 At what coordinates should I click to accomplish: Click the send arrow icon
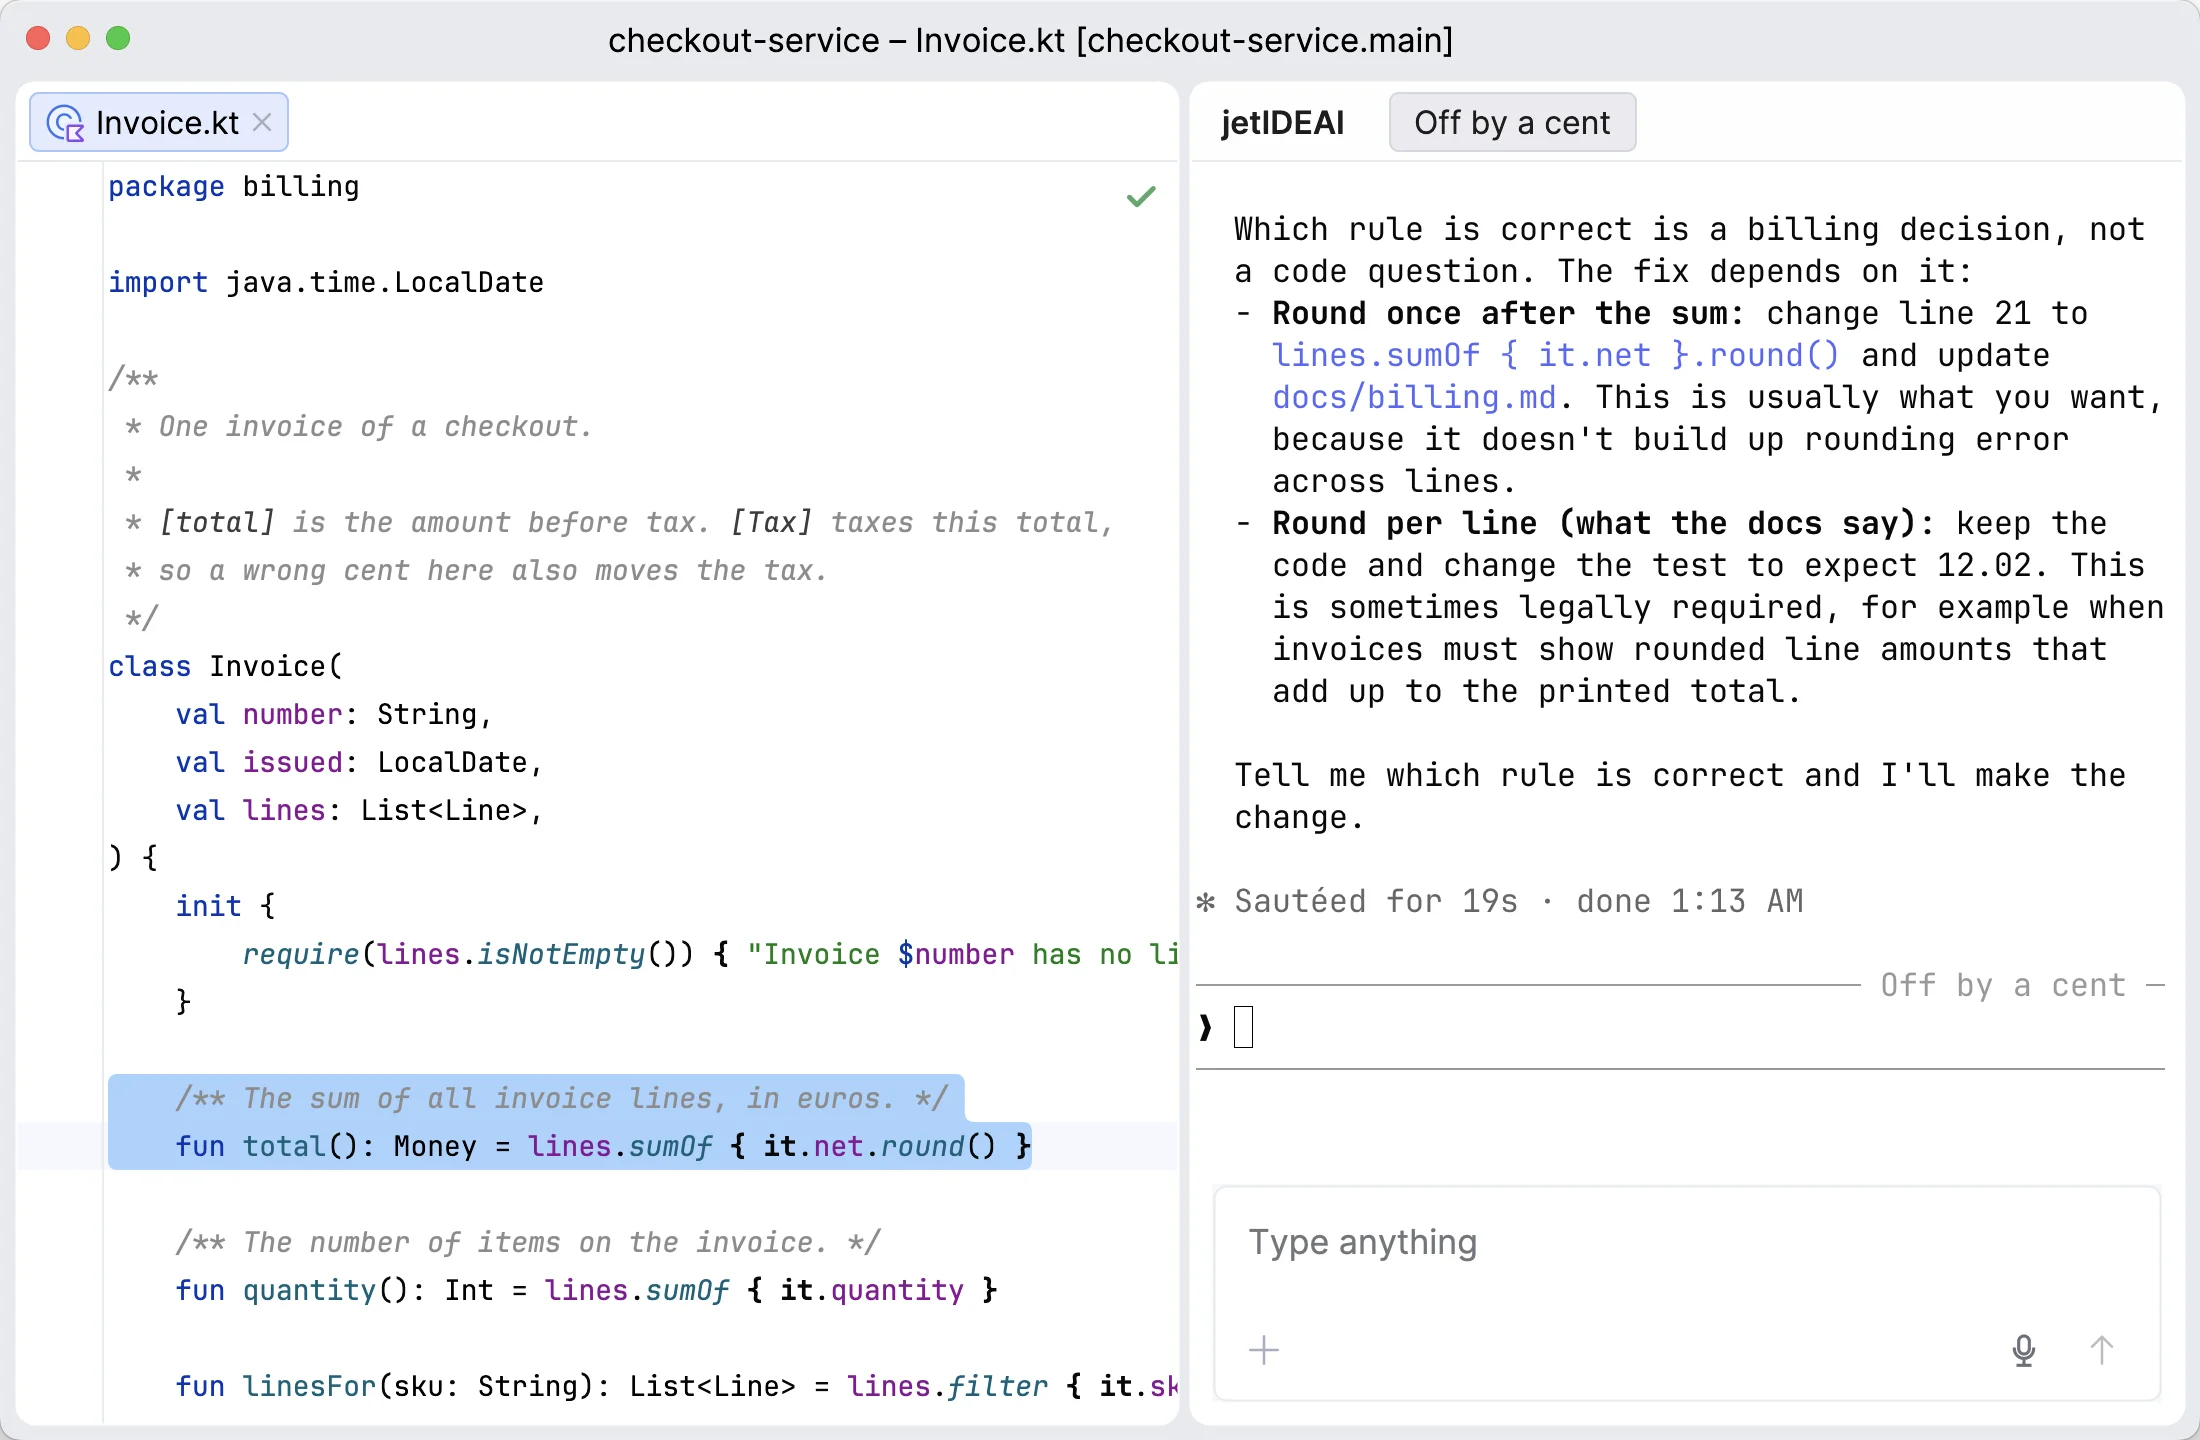point(2102,1350)
